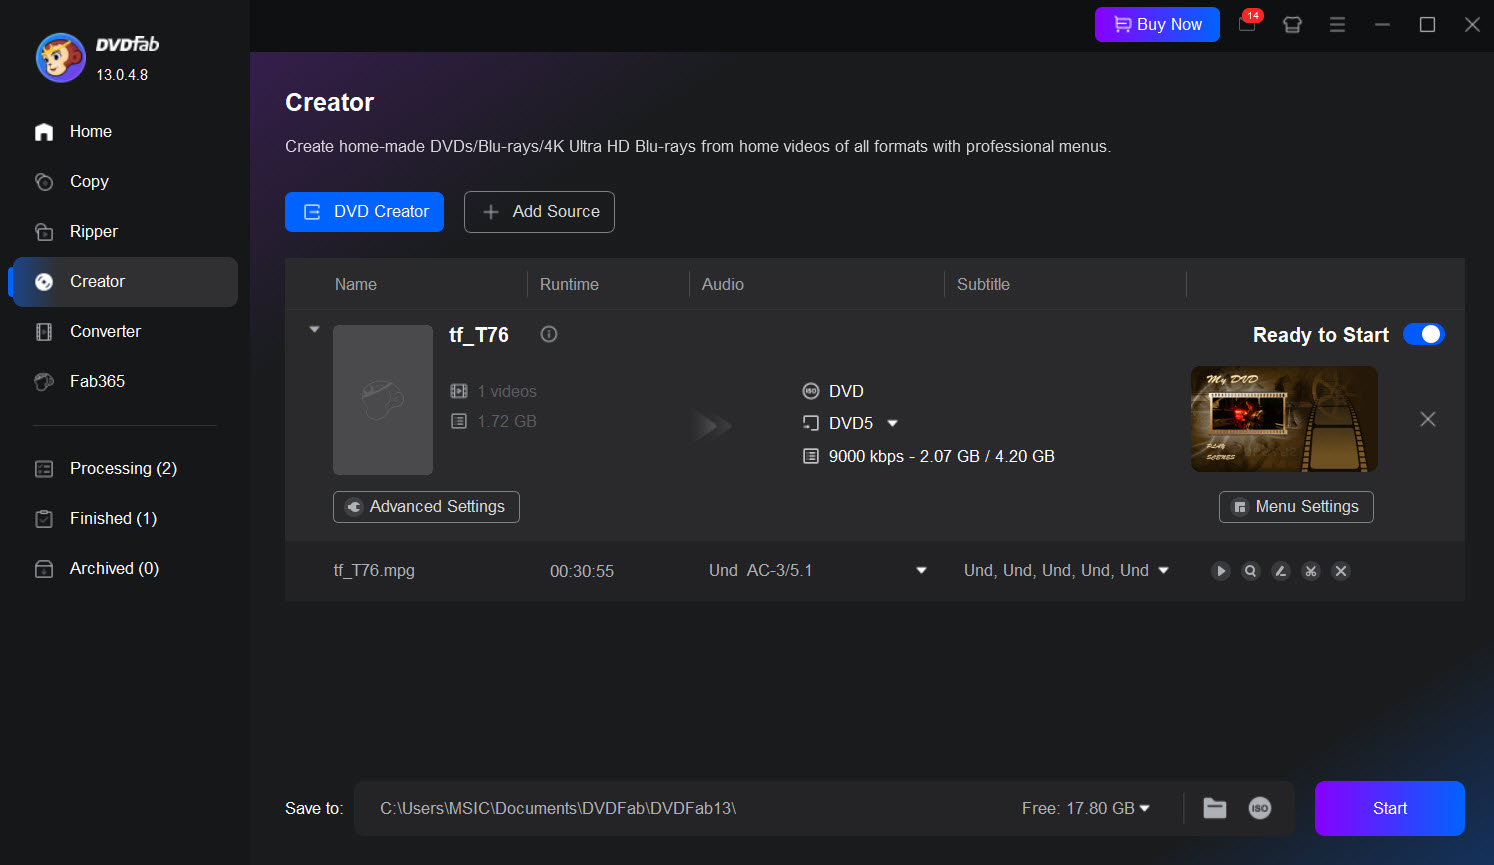Screen dimensions: 1494x865
Task: Open the pencil edit icon for tf_T76.mpg
Action: 1280,571
